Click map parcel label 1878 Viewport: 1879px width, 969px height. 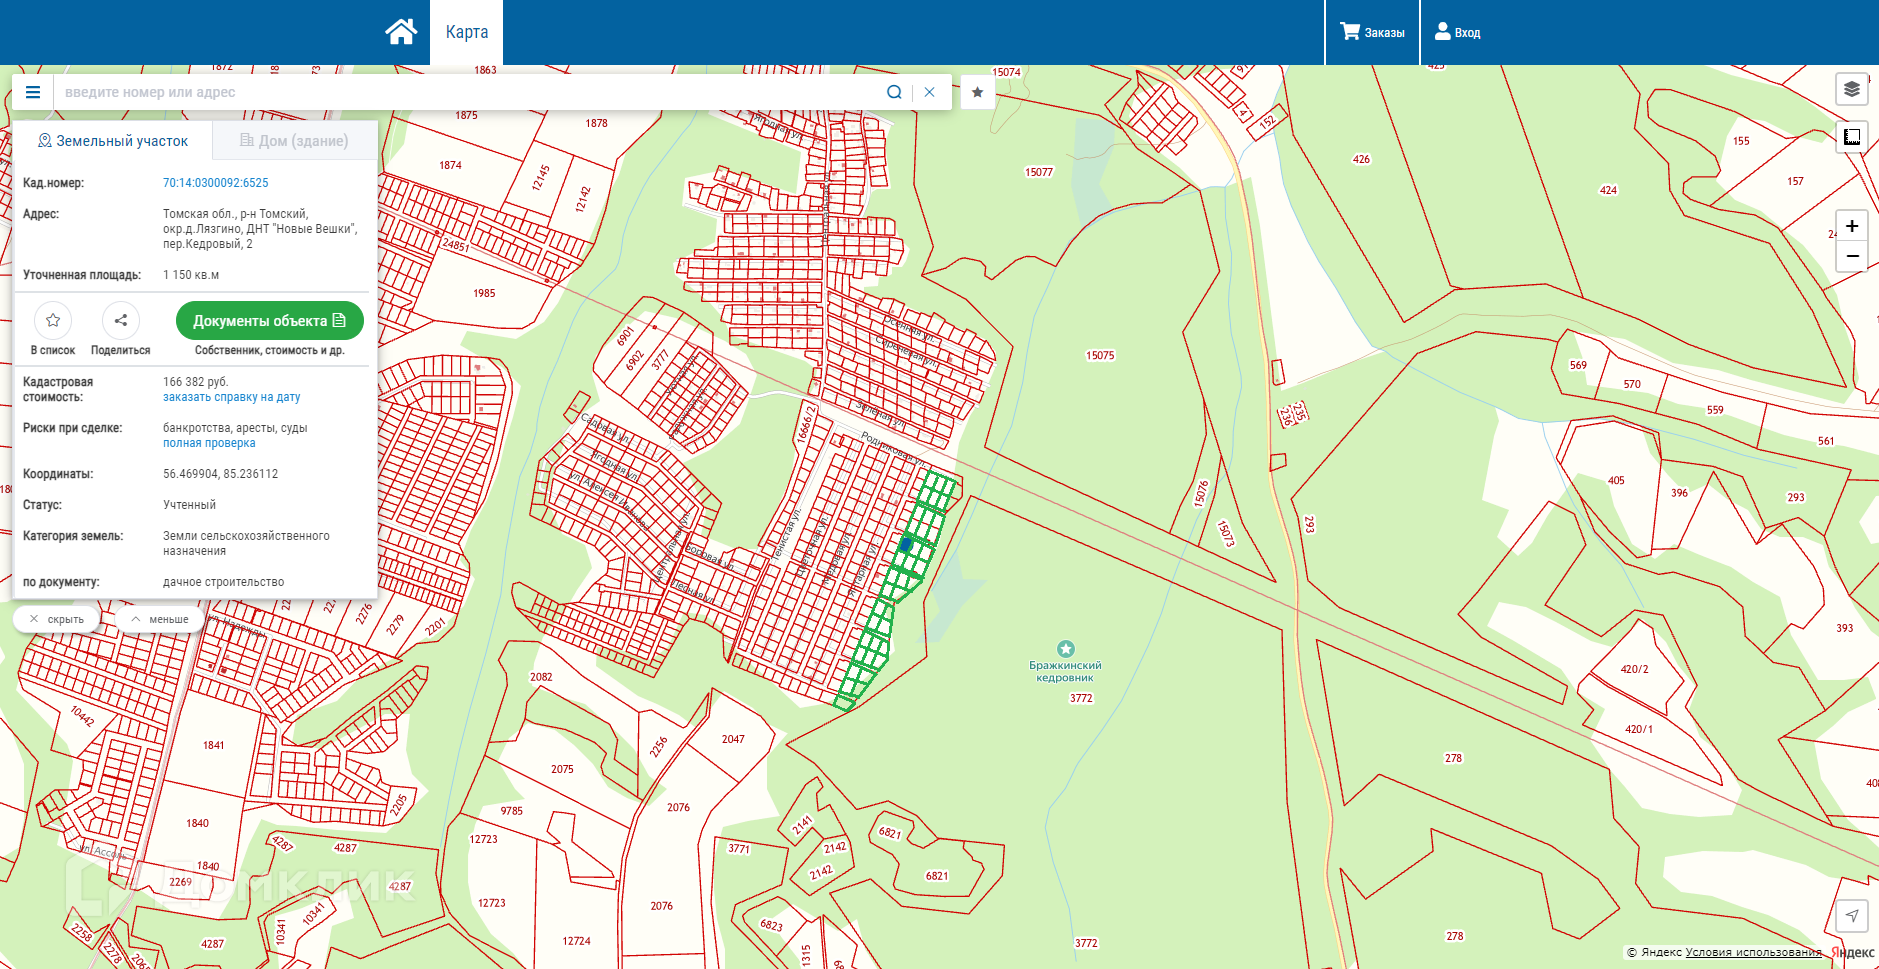tap(596, 123)
